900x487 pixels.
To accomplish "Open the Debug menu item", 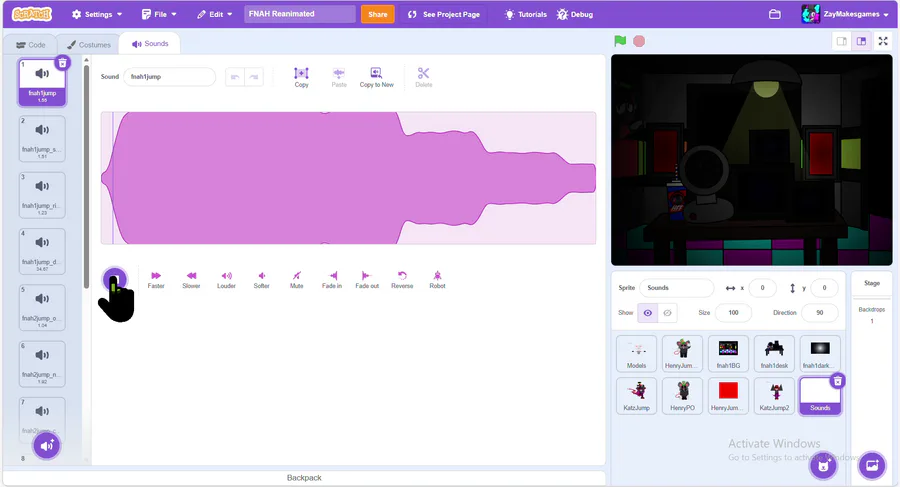I will [575, 14].
